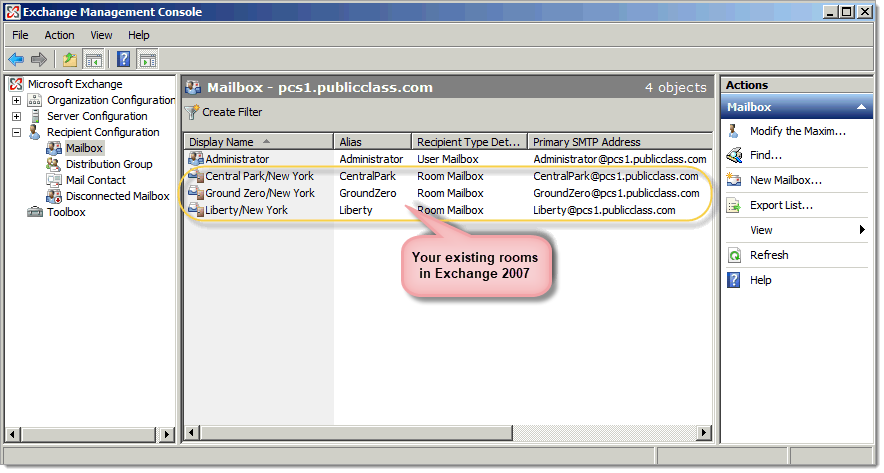Click the Find... action
This screenshot has height=473, width=884.
pos(766,155)
